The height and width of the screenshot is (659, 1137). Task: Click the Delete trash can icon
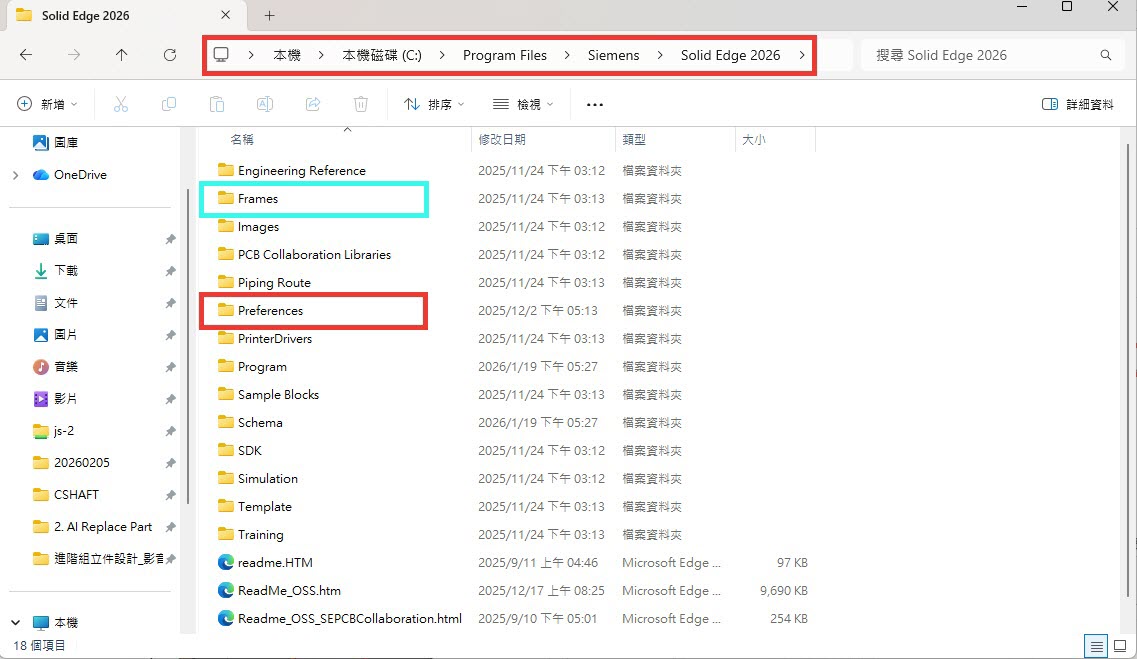coord(361,104)
